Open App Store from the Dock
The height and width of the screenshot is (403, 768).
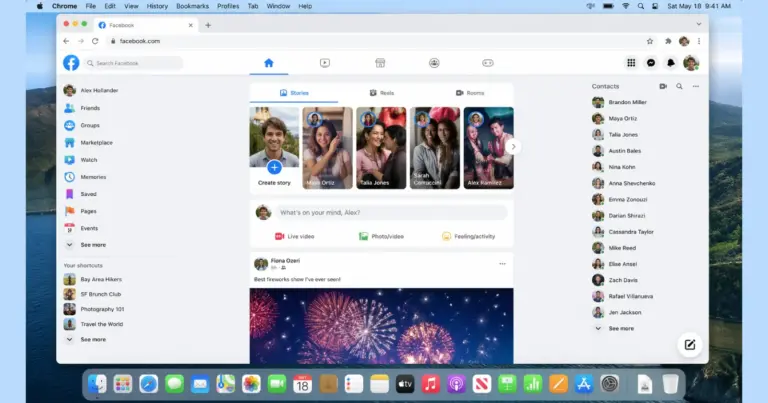(x=584, y=384)
